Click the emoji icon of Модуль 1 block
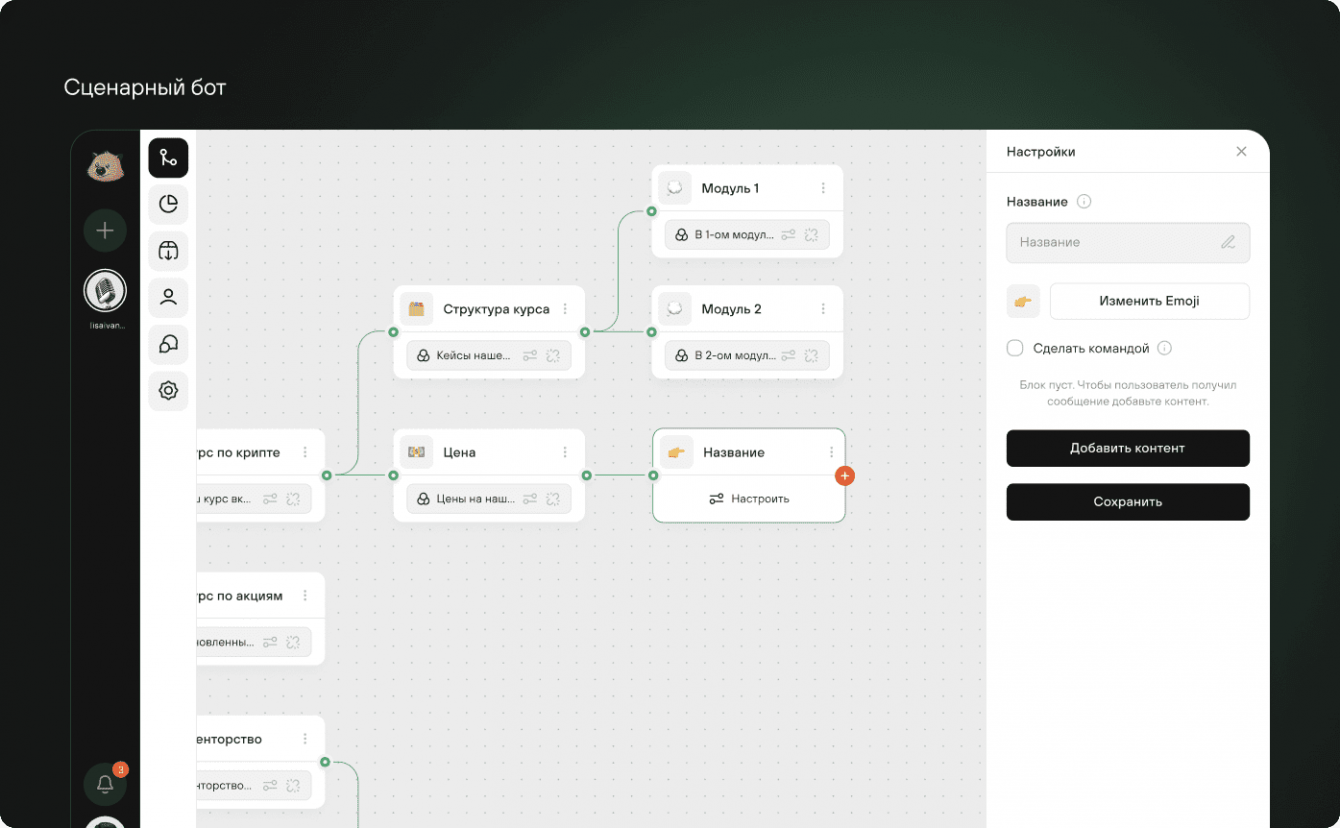 coord(675,188)
